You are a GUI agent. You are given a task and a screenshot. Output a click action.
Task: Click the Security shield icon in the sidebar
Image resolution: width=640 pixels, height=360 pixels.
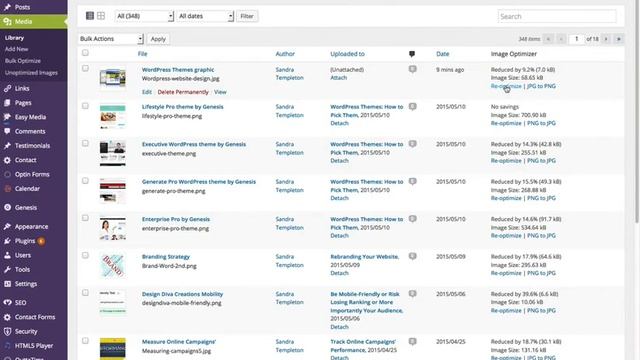pos(7,331)
